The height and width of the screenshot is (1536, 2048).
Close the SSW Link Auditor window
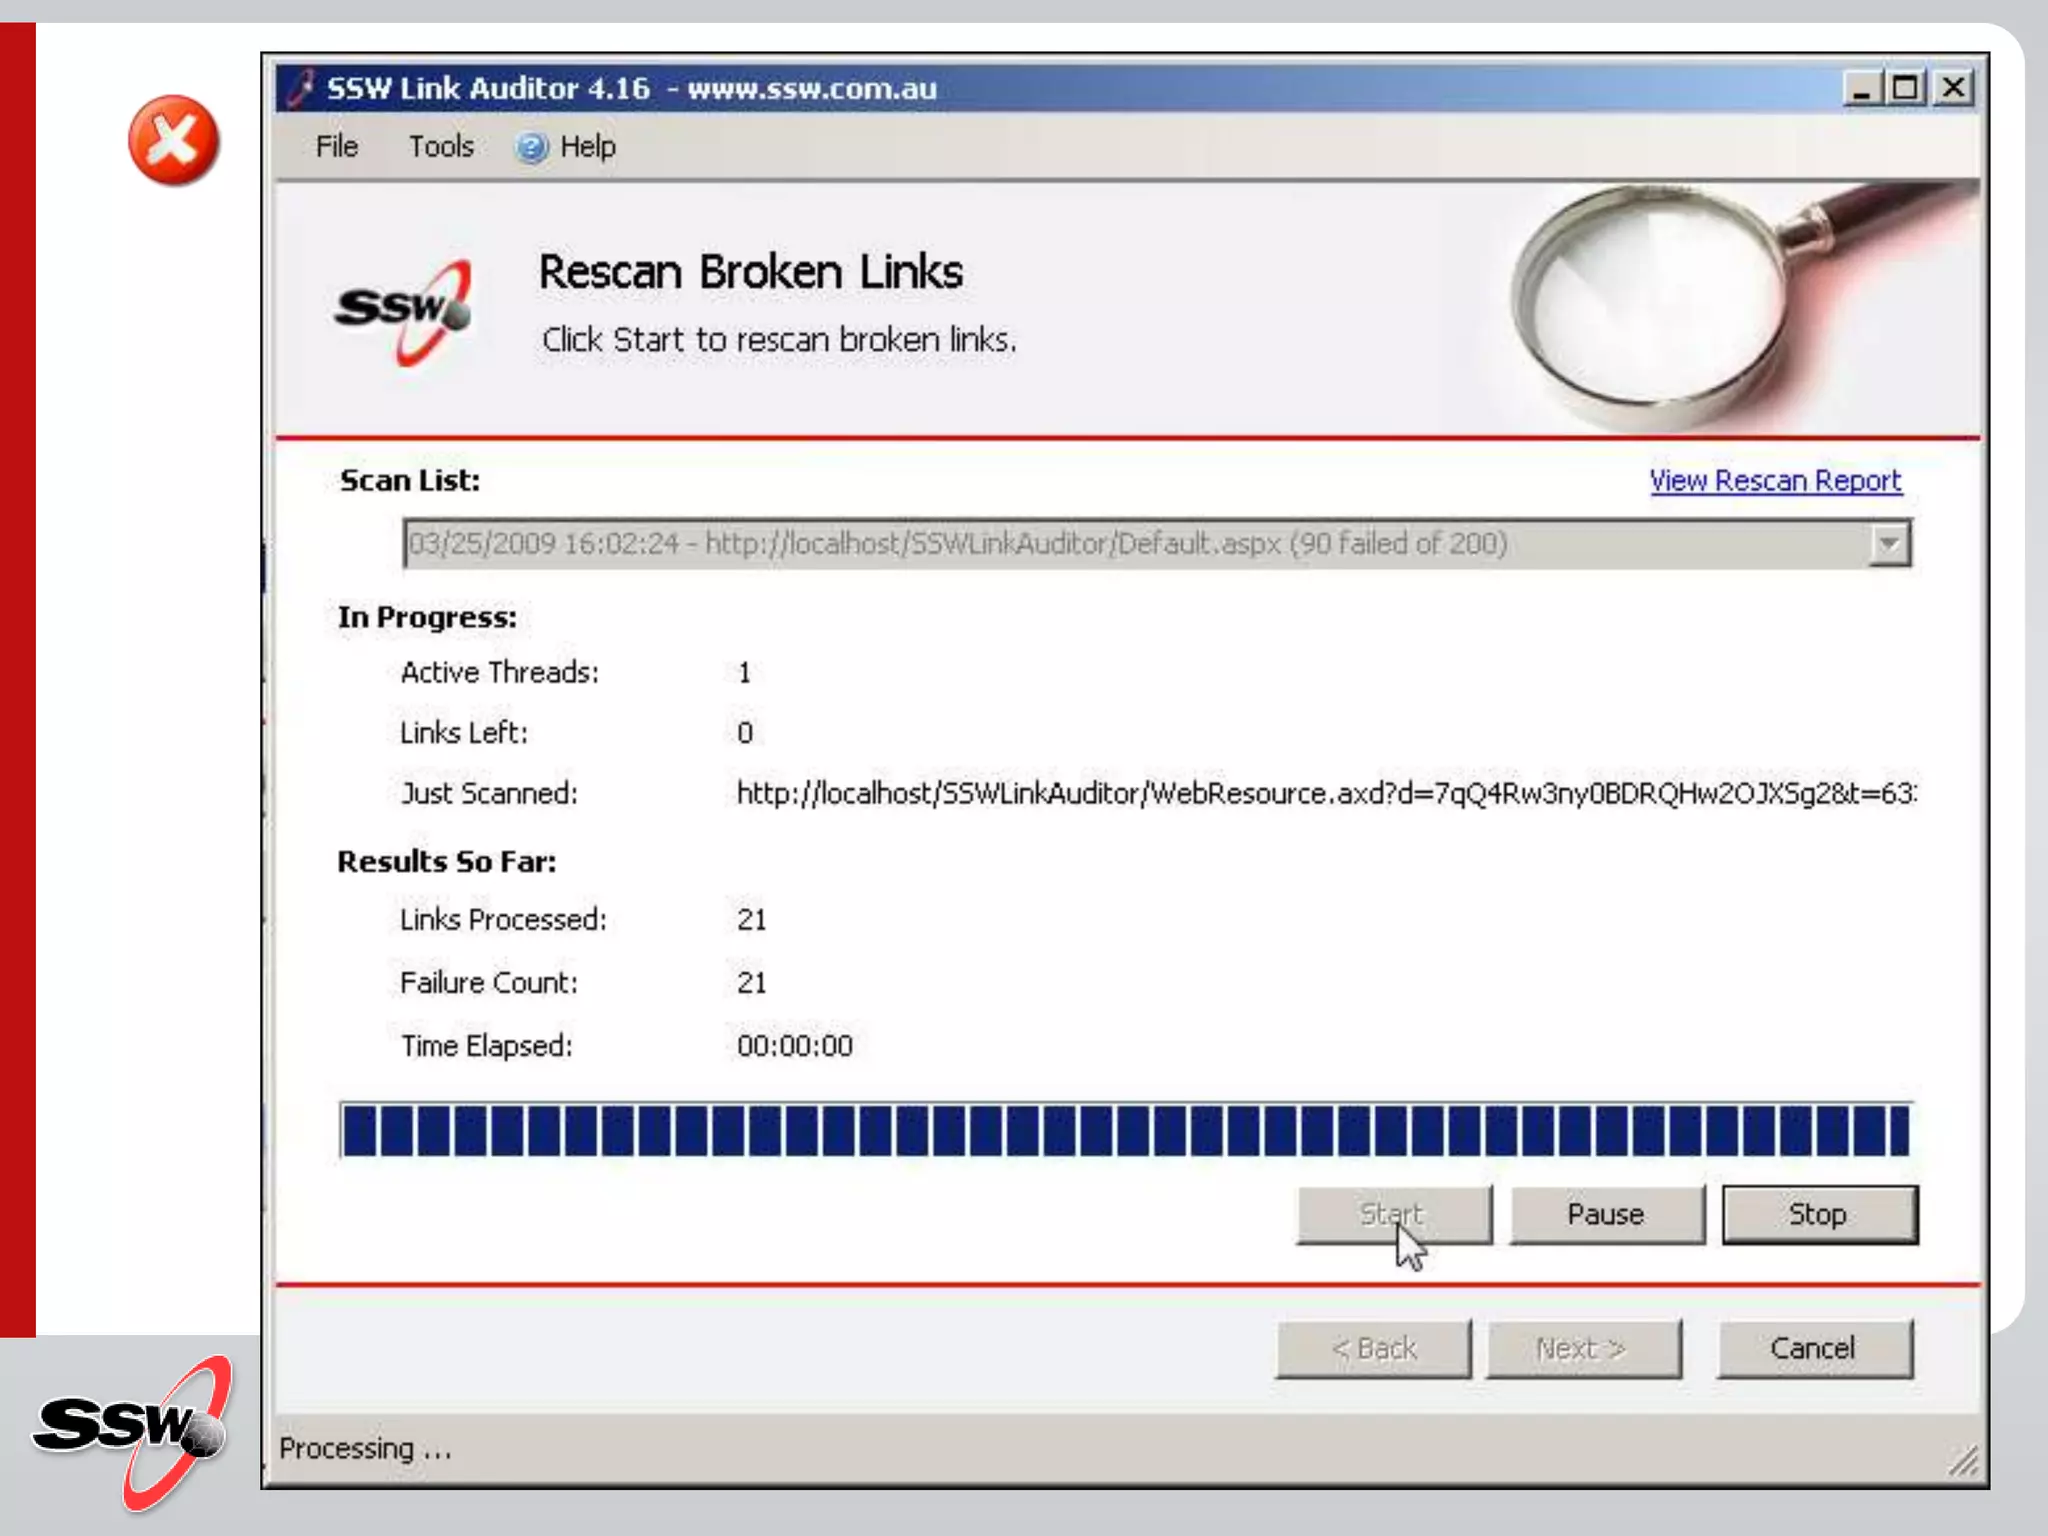coord(1952,88)
